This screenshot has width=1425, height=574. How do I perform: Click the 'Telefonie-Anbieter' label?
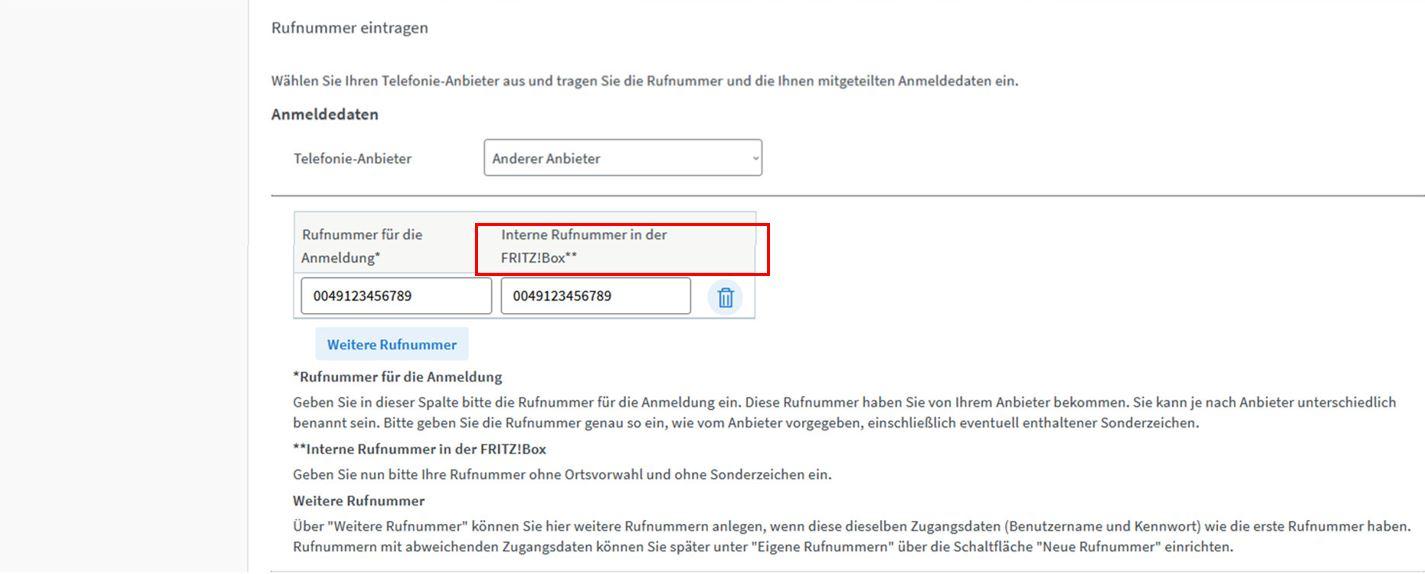[x=352, y=158]
